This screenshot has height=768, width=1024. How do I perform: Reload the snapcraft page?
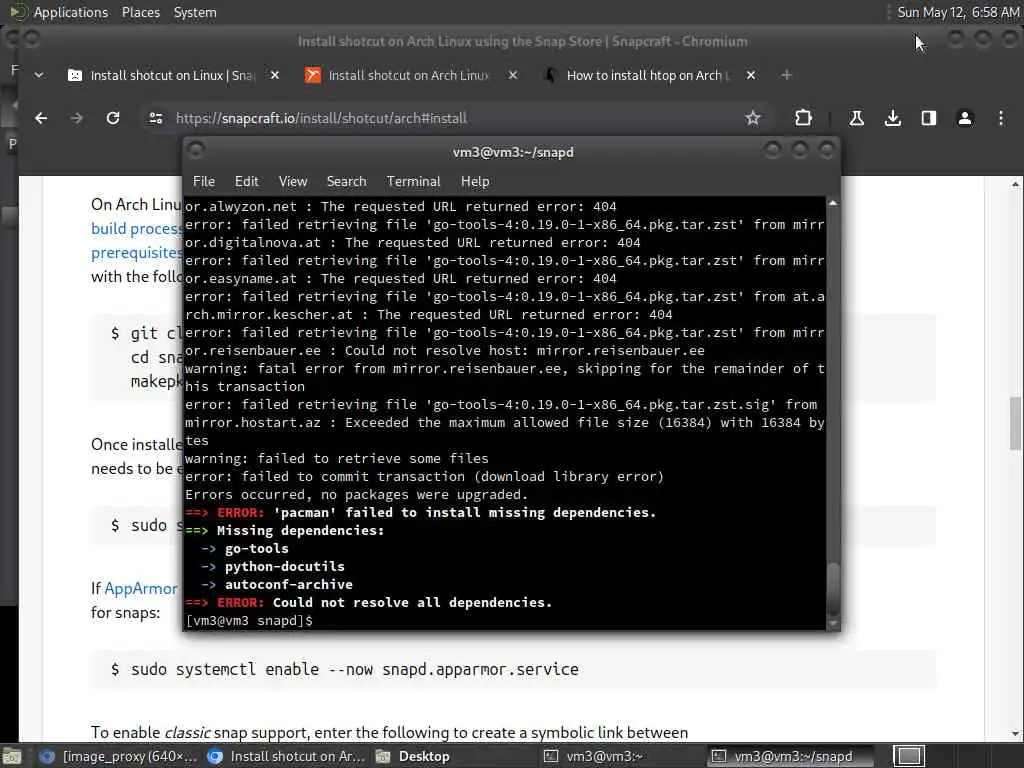113,118
